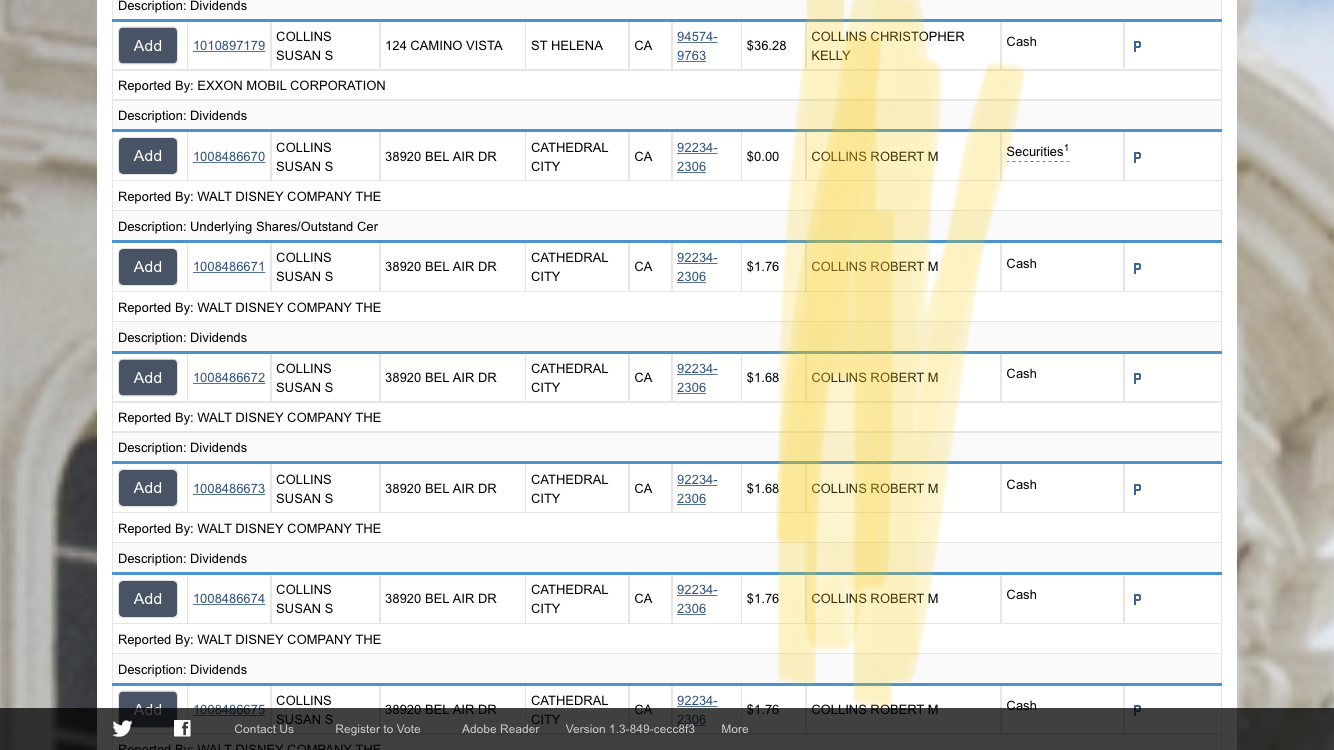Select 38920 BEL AIR DR in row 1008486672
This screenshot has width=1334, height=750.
(x=441, y=378)
